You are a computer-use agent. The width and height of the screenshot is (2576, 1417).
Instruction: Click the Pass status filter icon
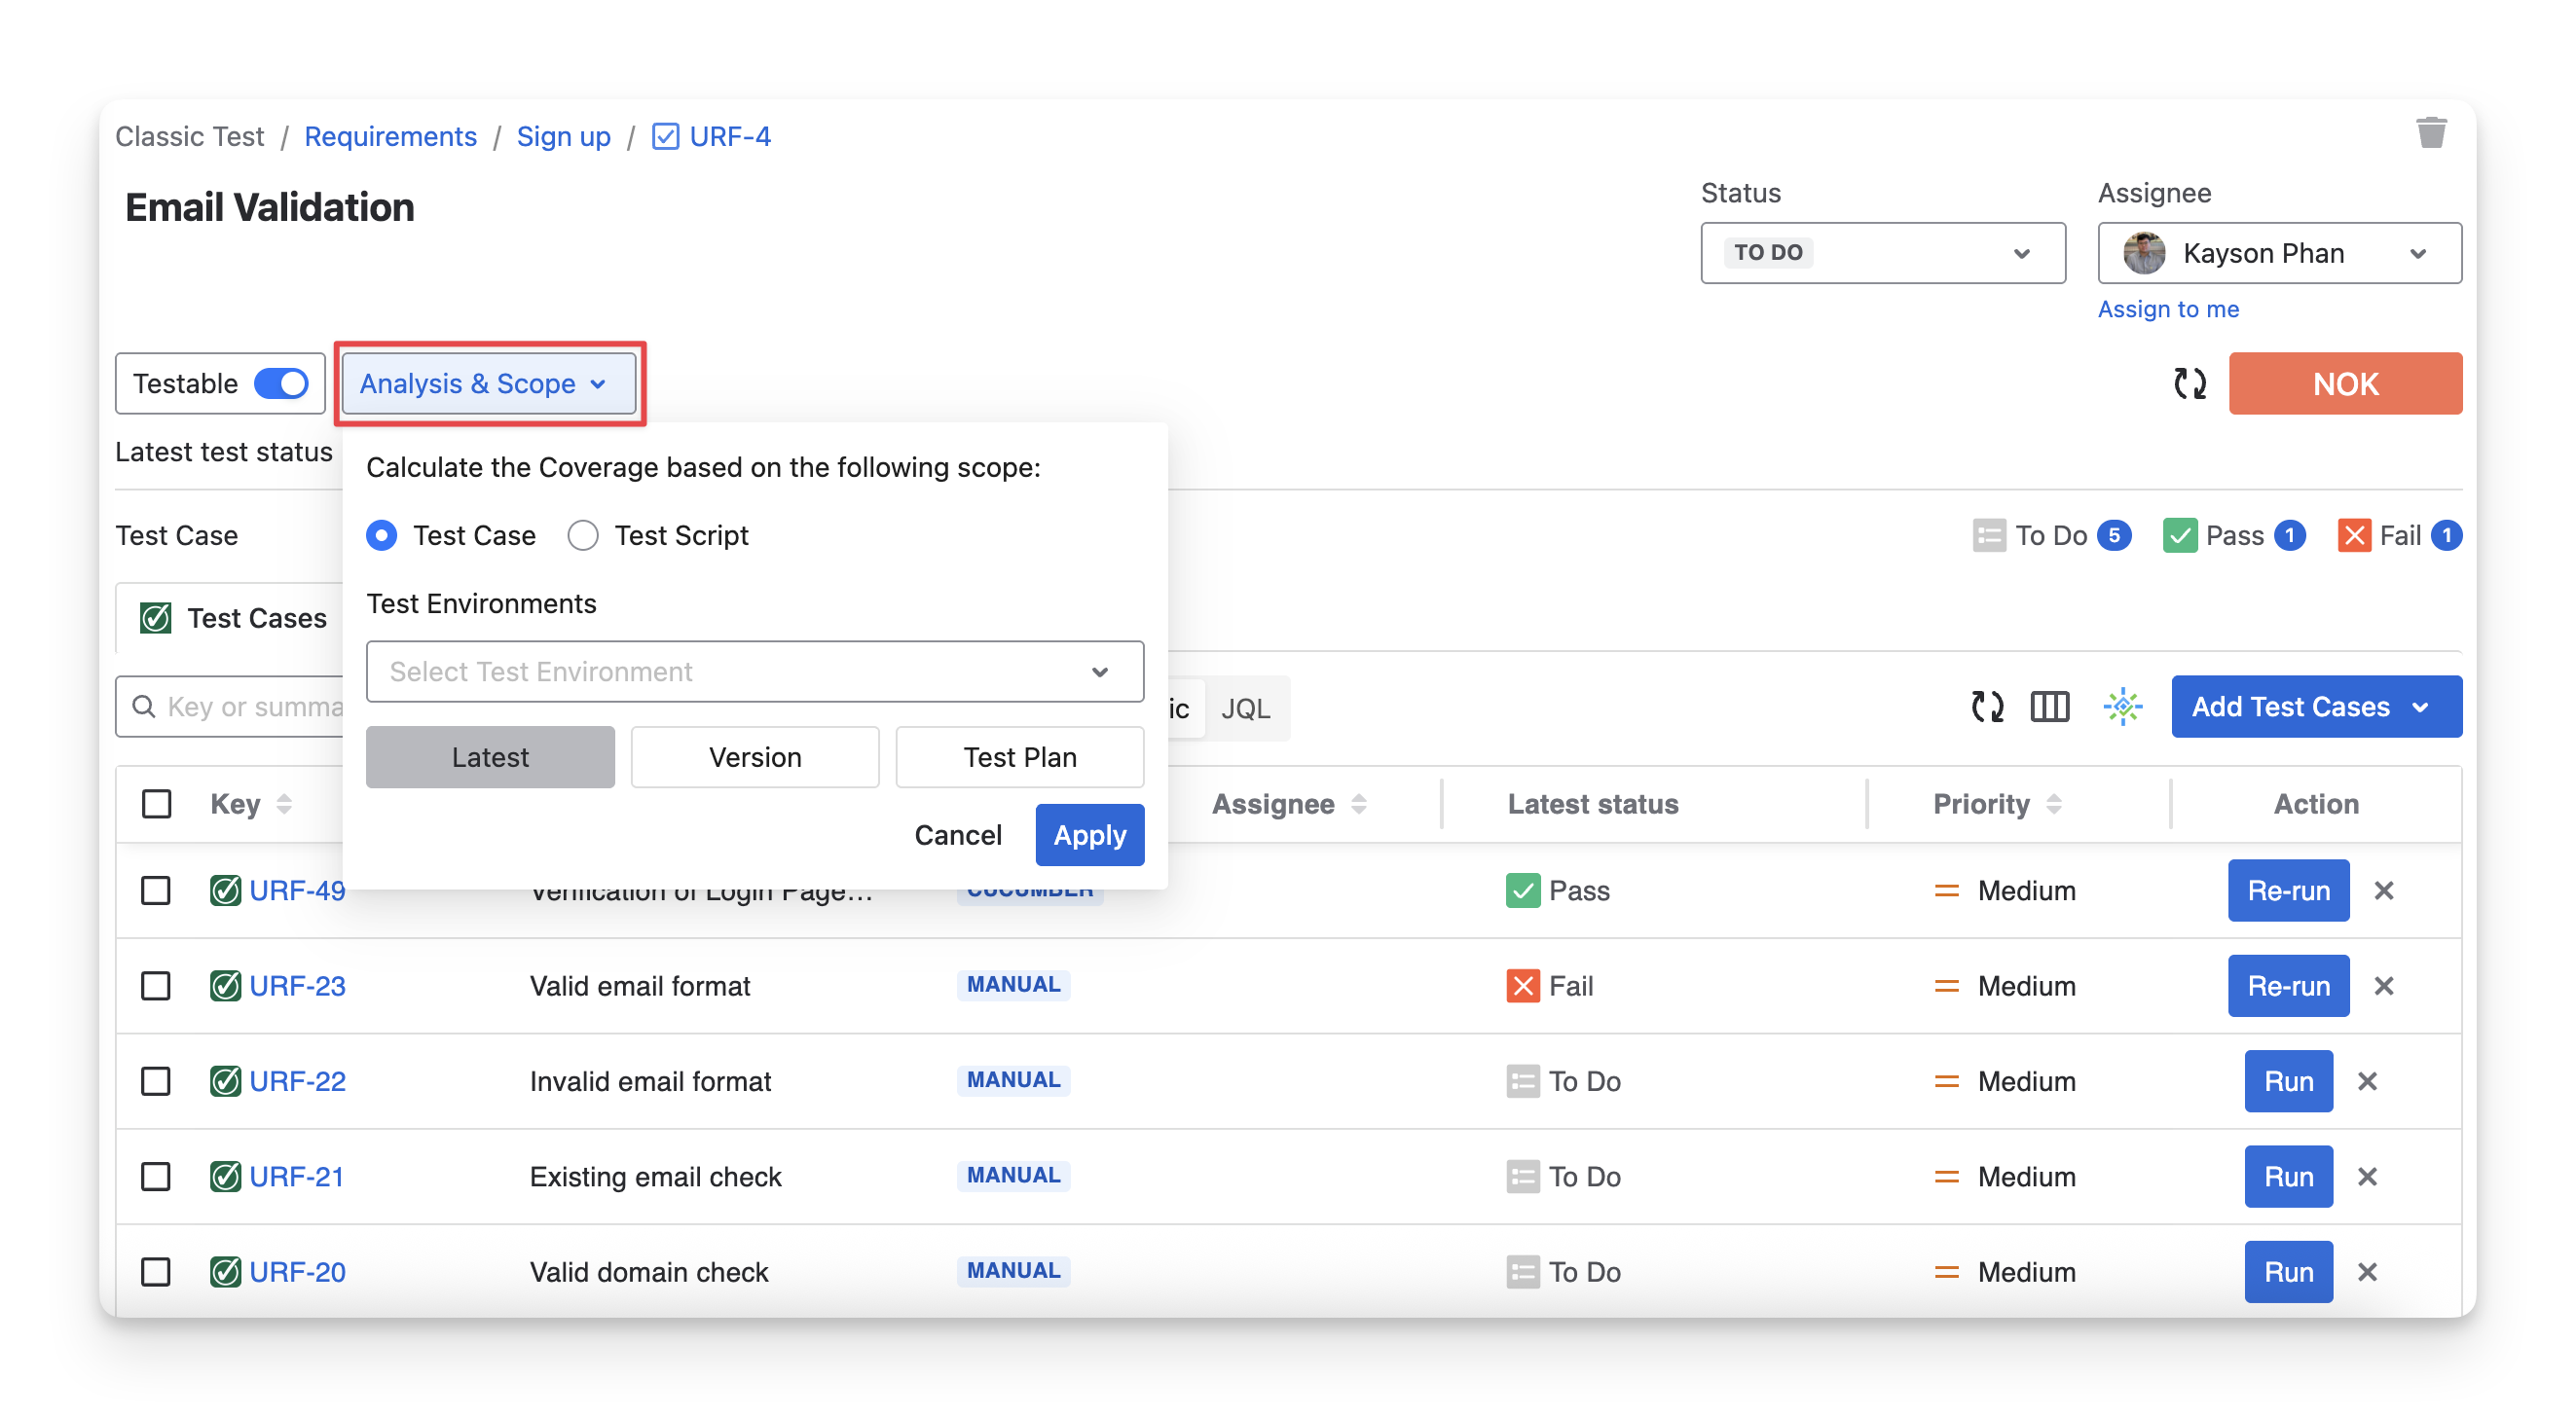coord(2179,536)
